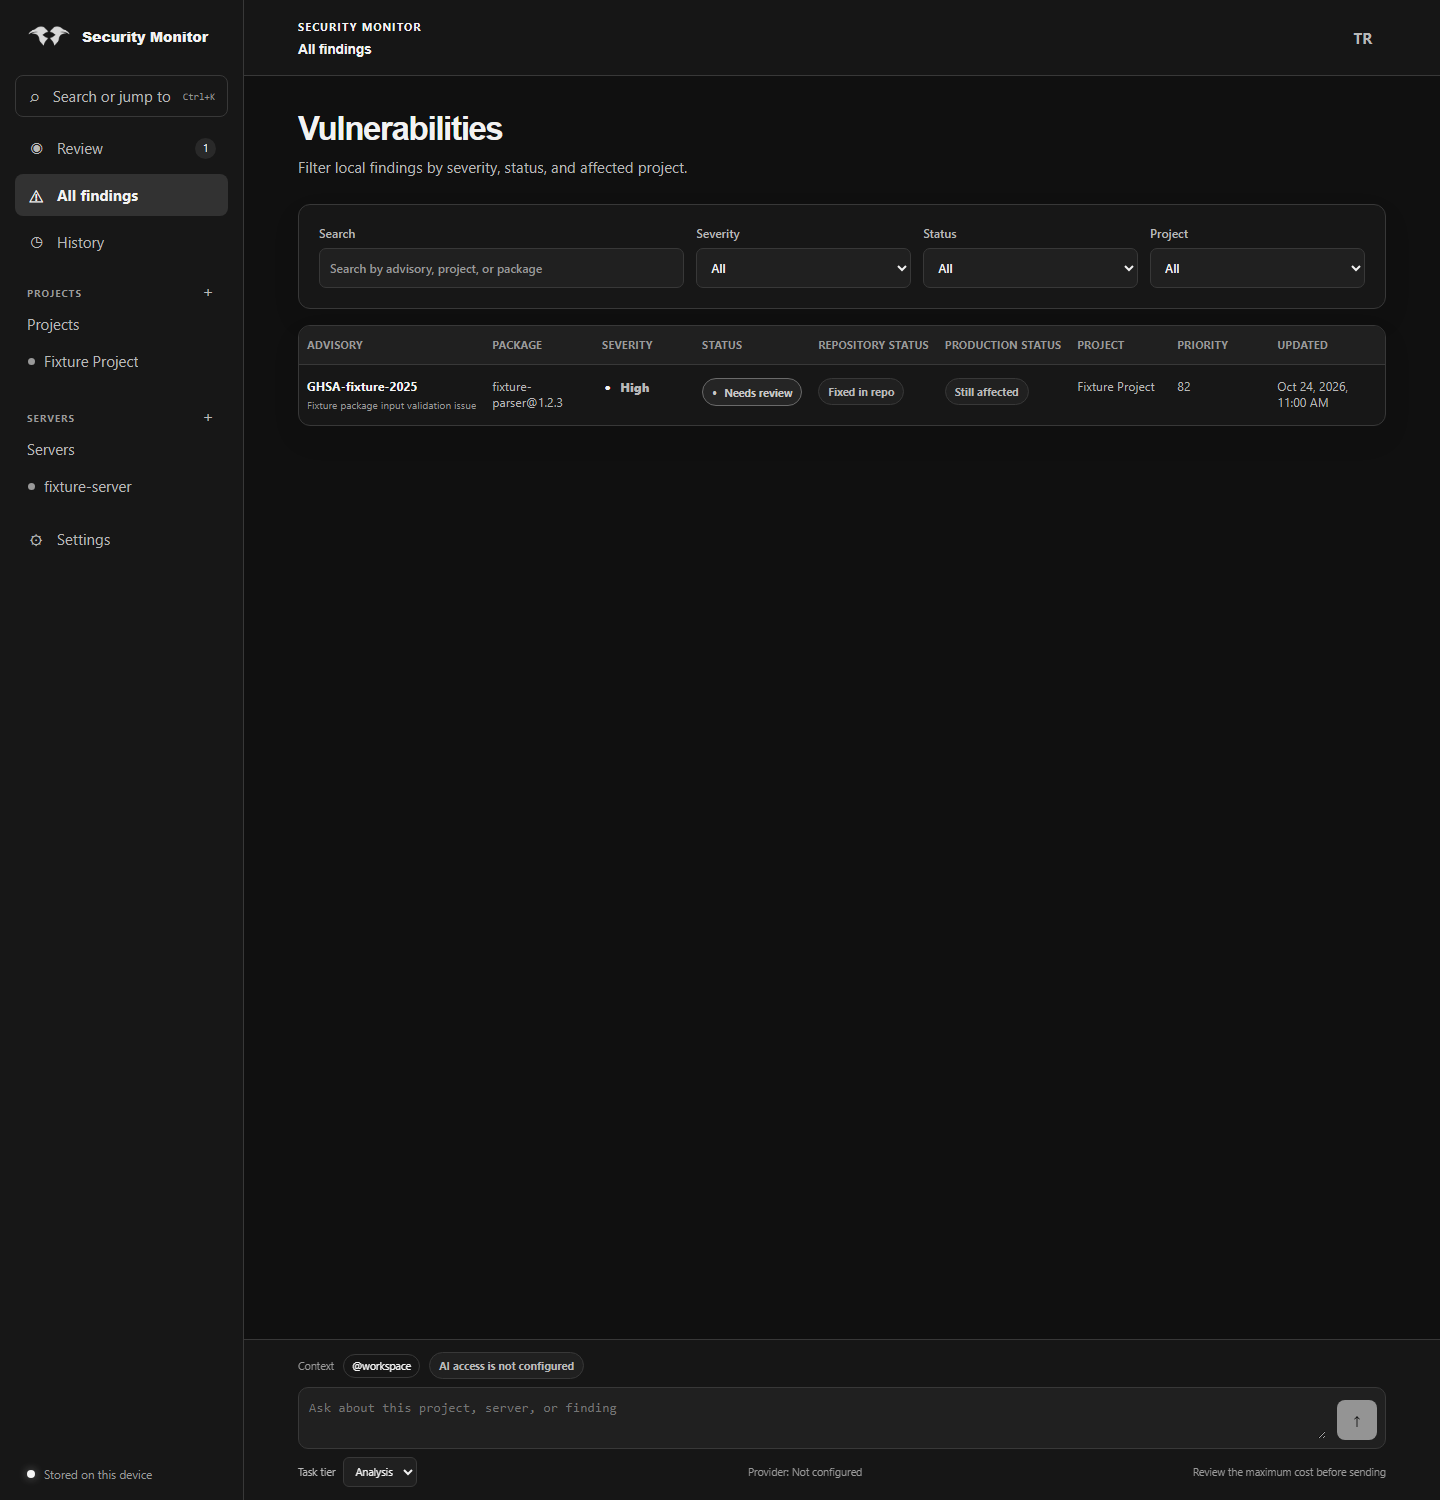Open Fixture Project in sidebar
Image resolution: width=1440 pixels, height=1500 pixels.
[x=91, y=362]
